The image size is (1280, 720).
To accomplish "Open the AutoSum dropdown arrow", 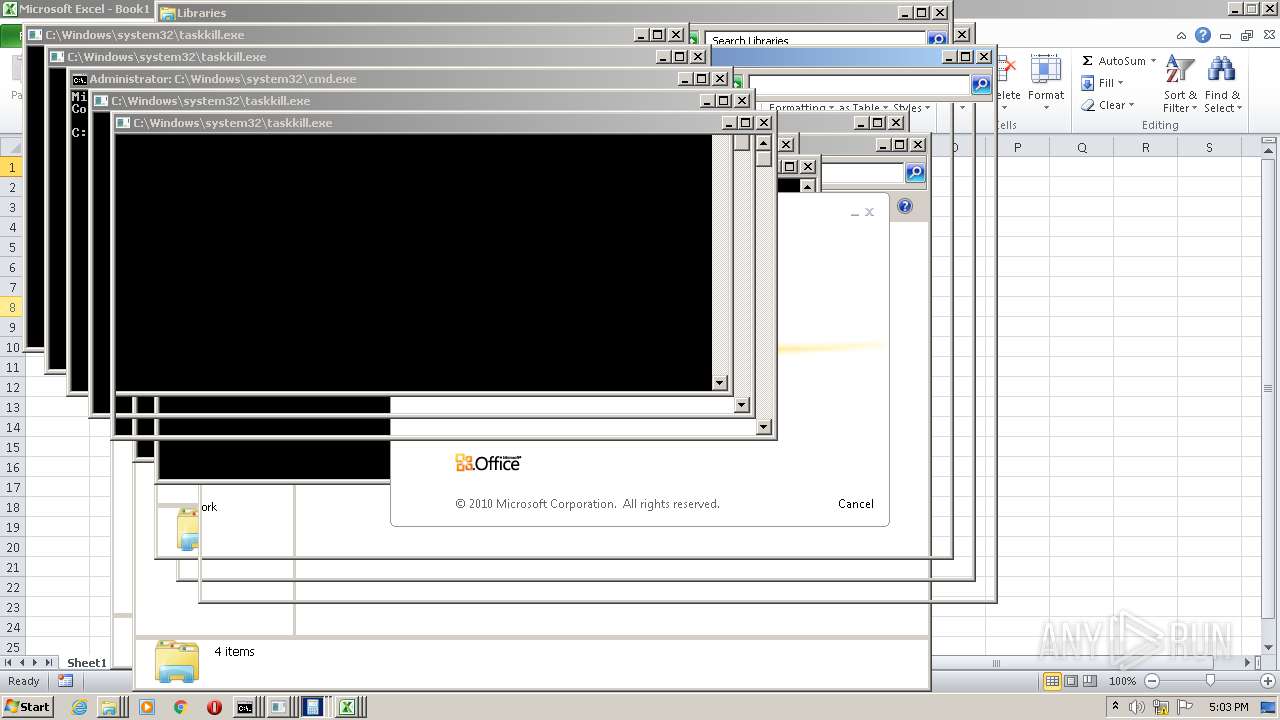I will (x=1153, y=61).
